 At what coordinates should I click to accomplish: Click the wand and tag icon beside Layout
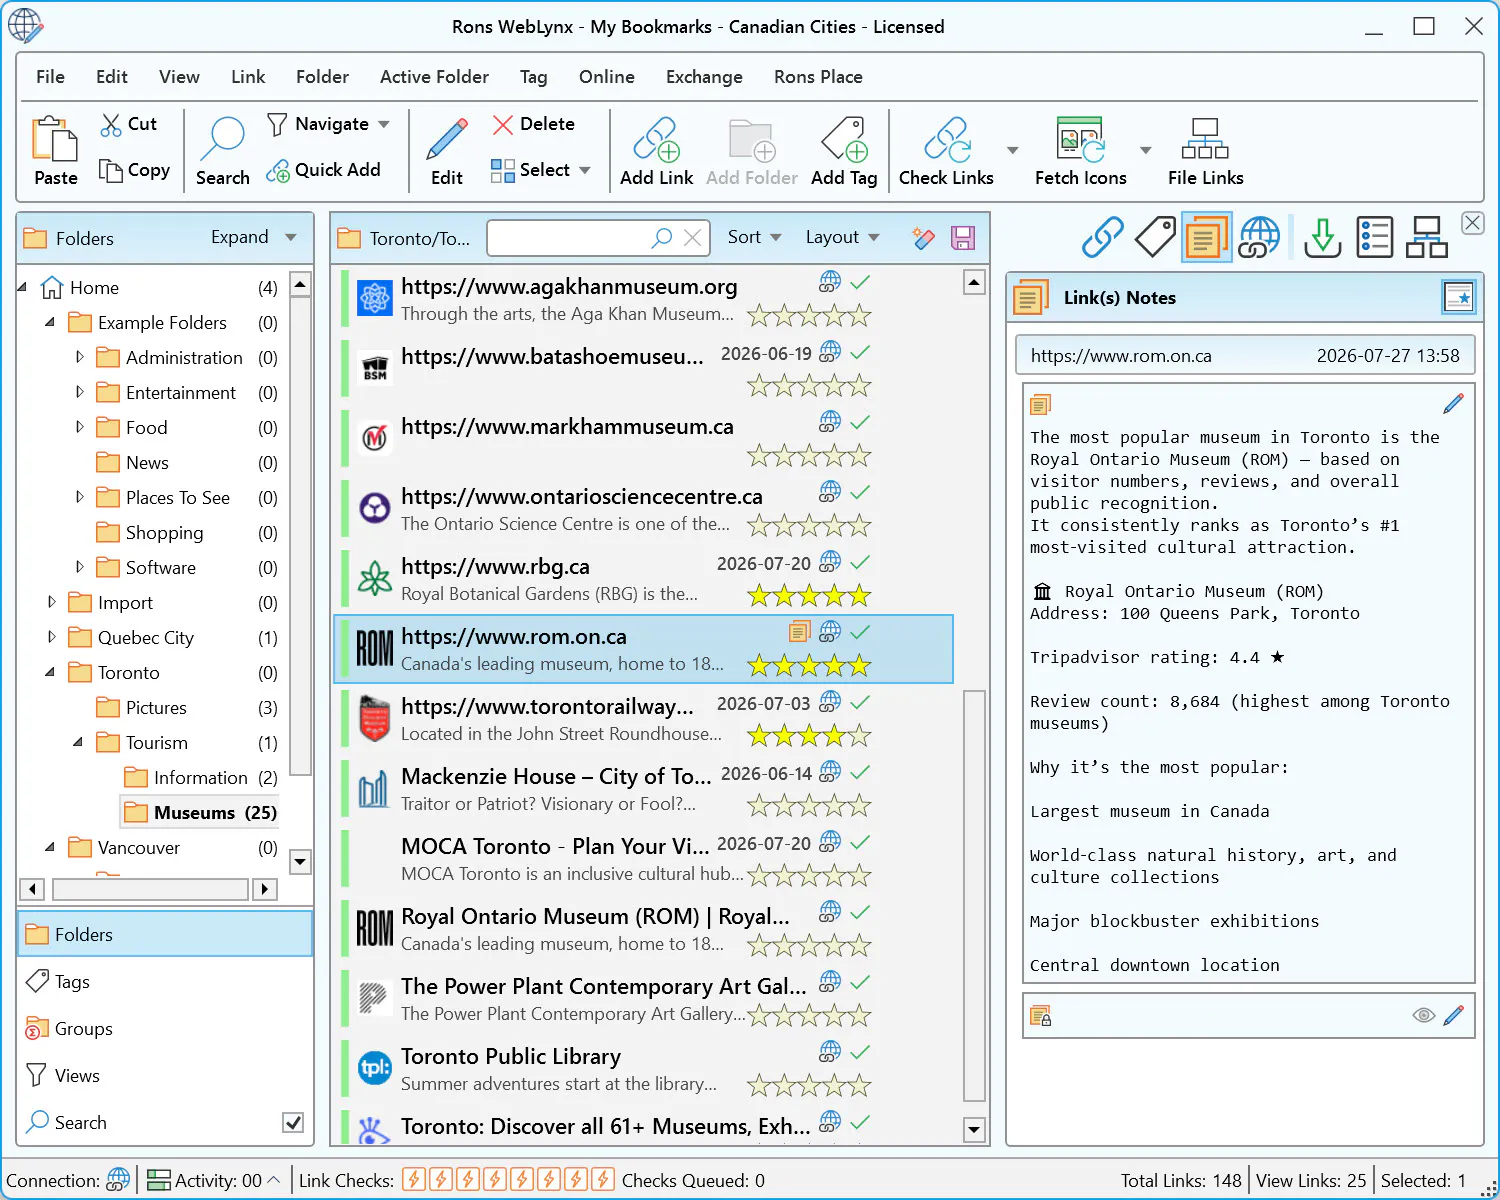click(x=923, y=238)
